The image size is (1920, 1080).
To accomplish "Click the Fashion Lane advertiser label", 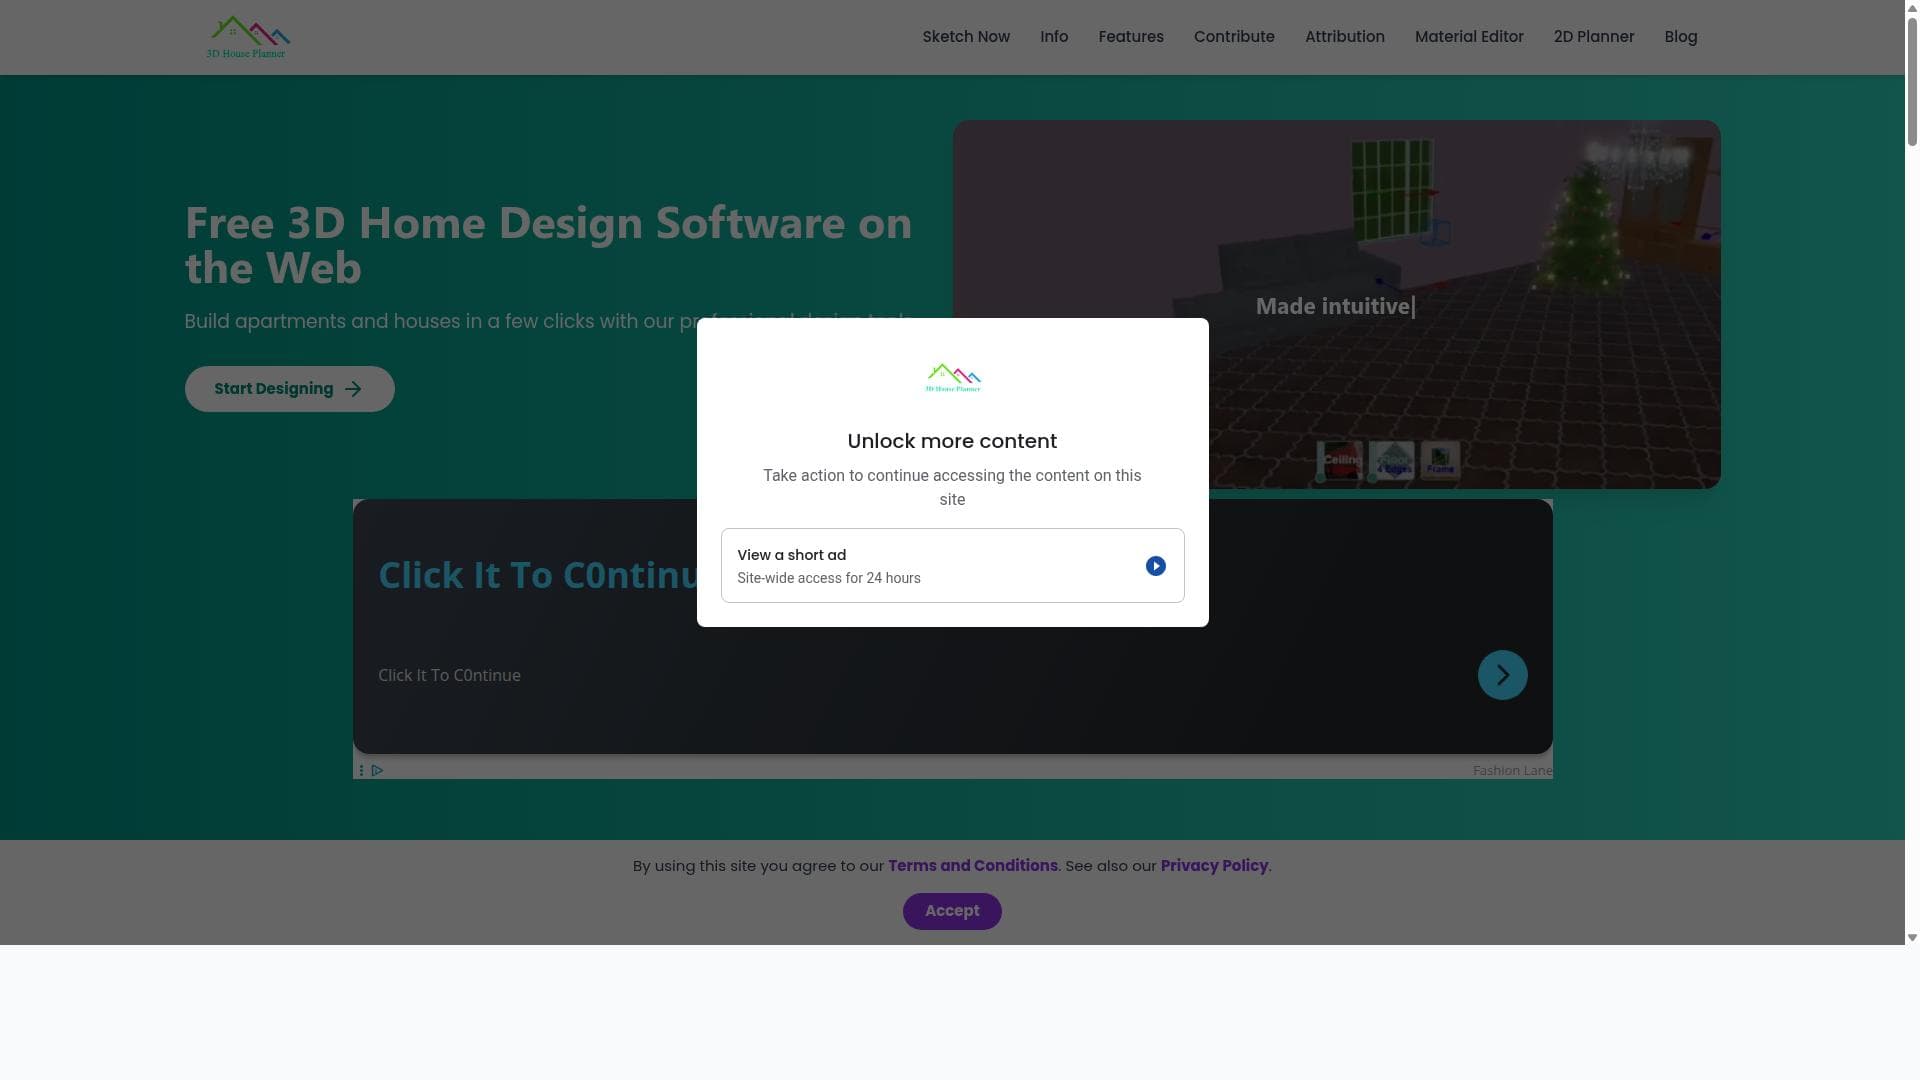I will pyautogui.click(x=1512, y=770).
